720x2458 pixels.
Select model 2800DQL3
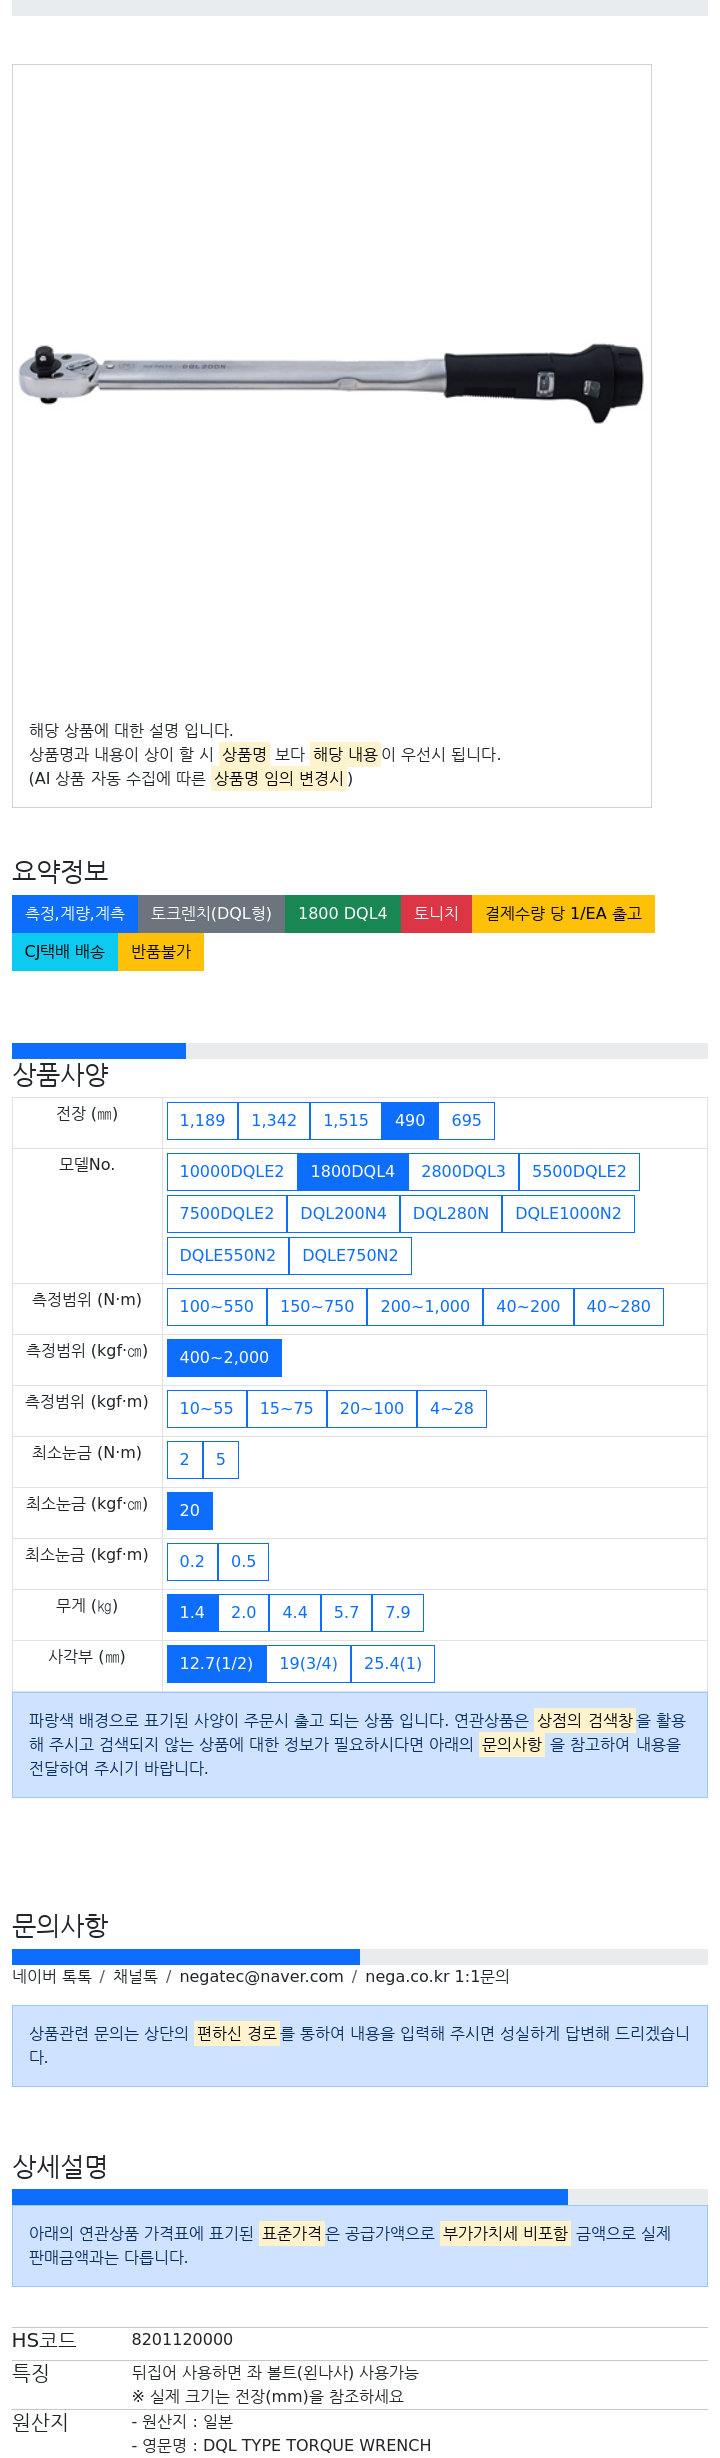463,1172
